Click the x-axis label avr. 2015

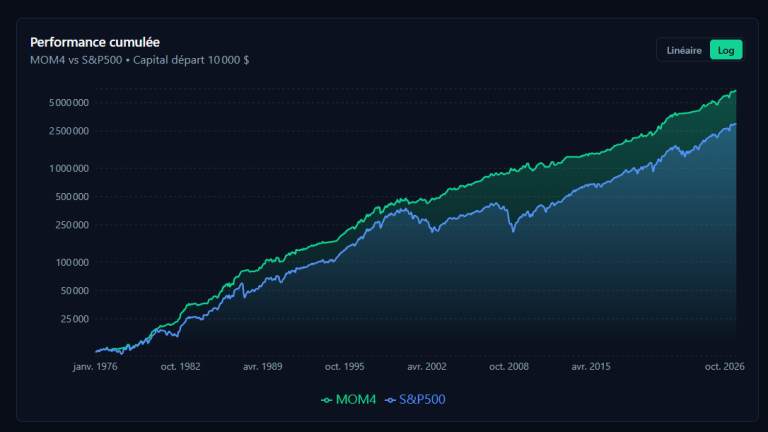(591, 366)
